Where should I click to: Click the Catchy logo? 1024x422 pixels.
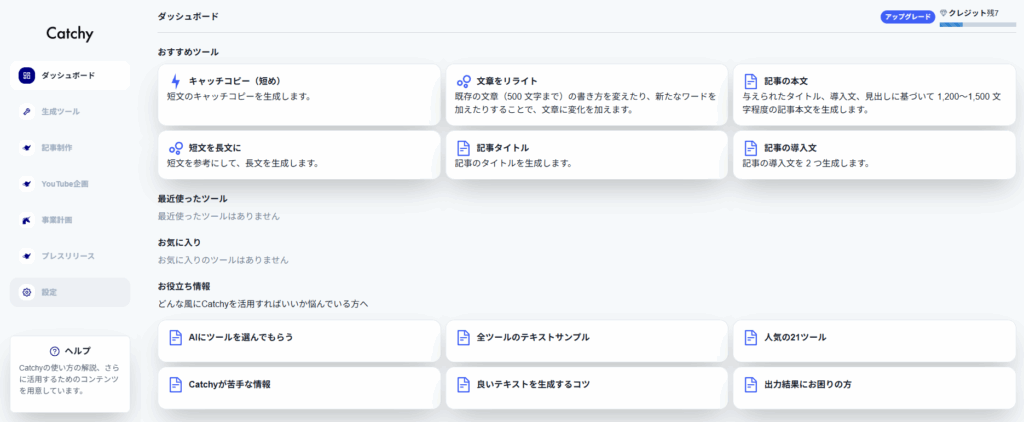pos(70,33)
